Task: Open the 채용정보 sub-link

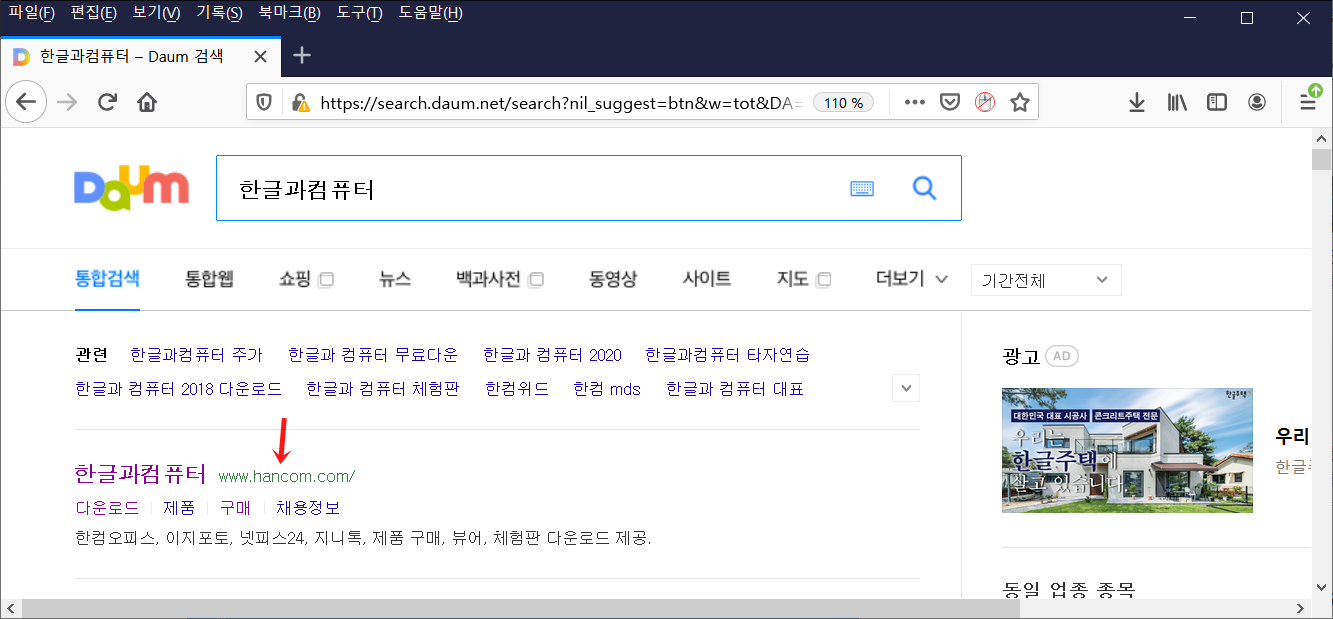Action: coord(308,508)
